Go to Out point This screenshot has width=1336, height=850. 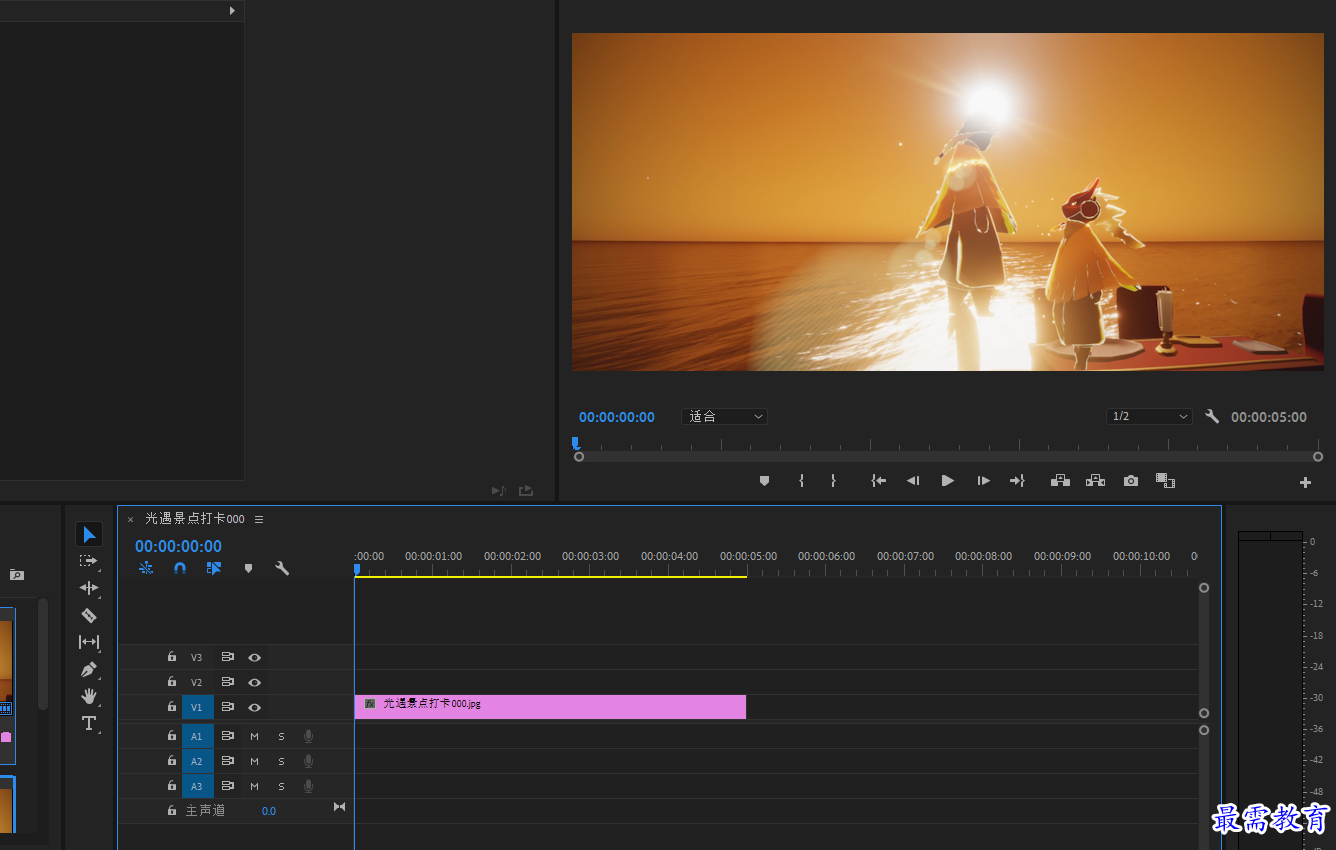pyautogui.click(x=1017, y=481)
